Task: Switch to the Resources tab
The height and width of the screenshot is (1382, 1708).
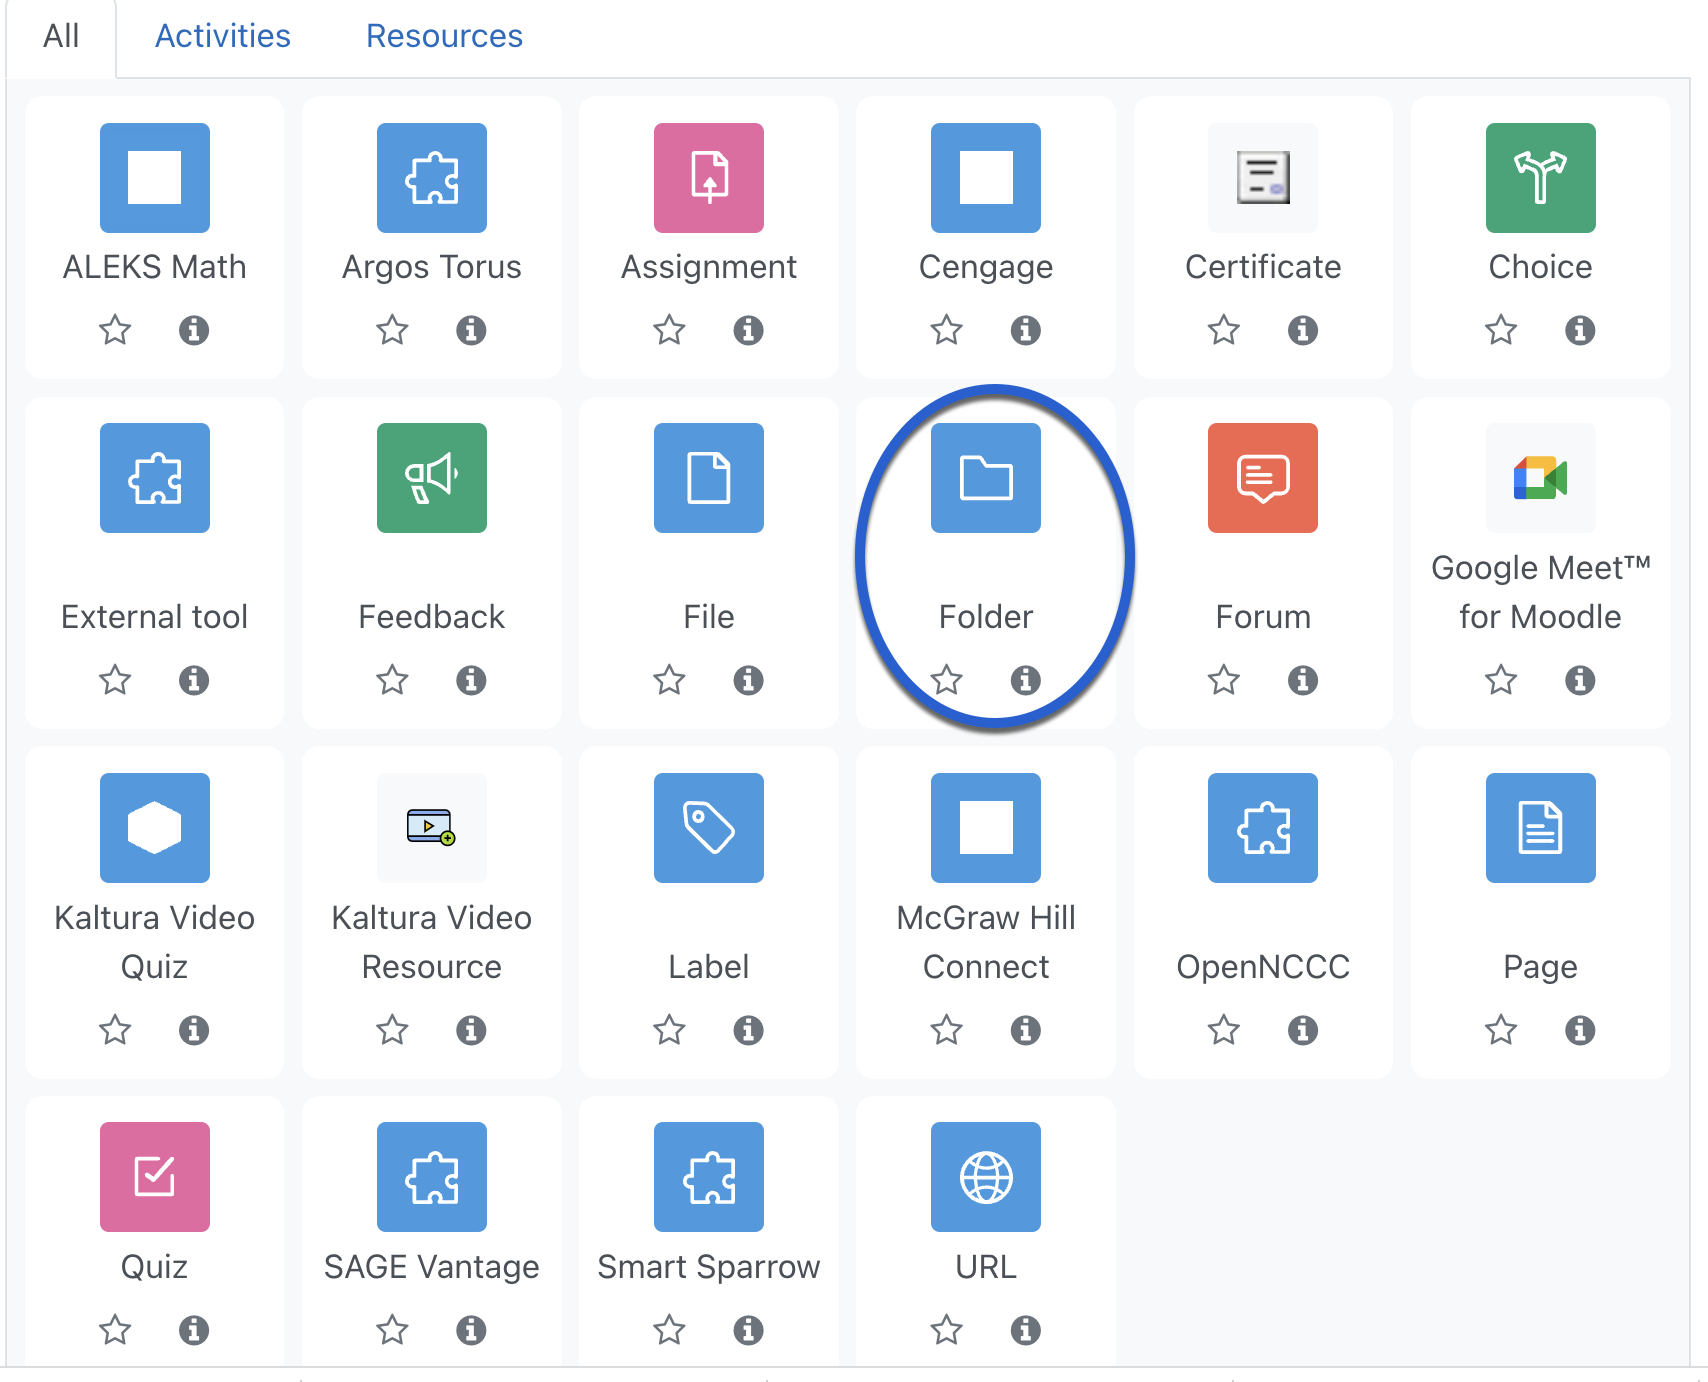Action: click(445, 36)
